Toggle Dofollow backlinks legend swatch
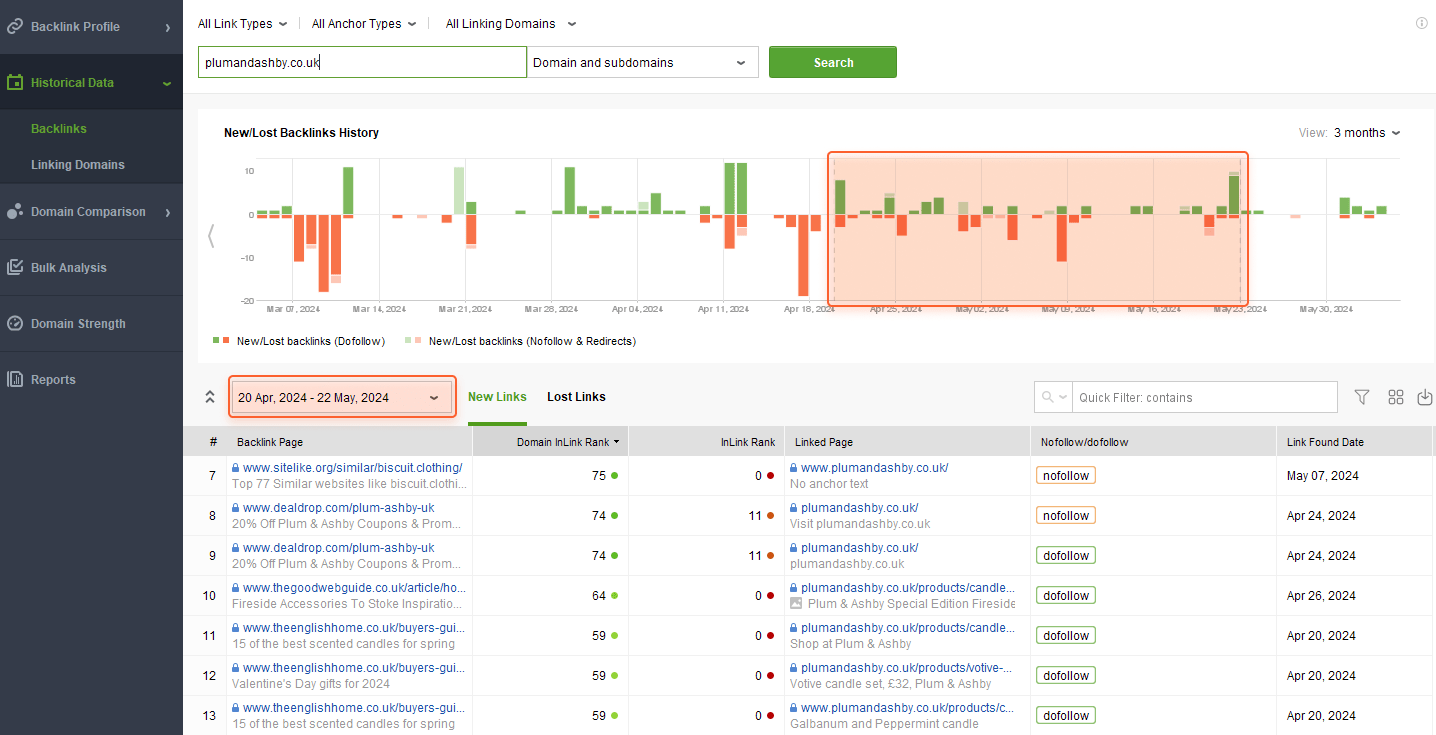This screenshot has width=1436, height=735. pyautogui.click(x=221, y=341)
